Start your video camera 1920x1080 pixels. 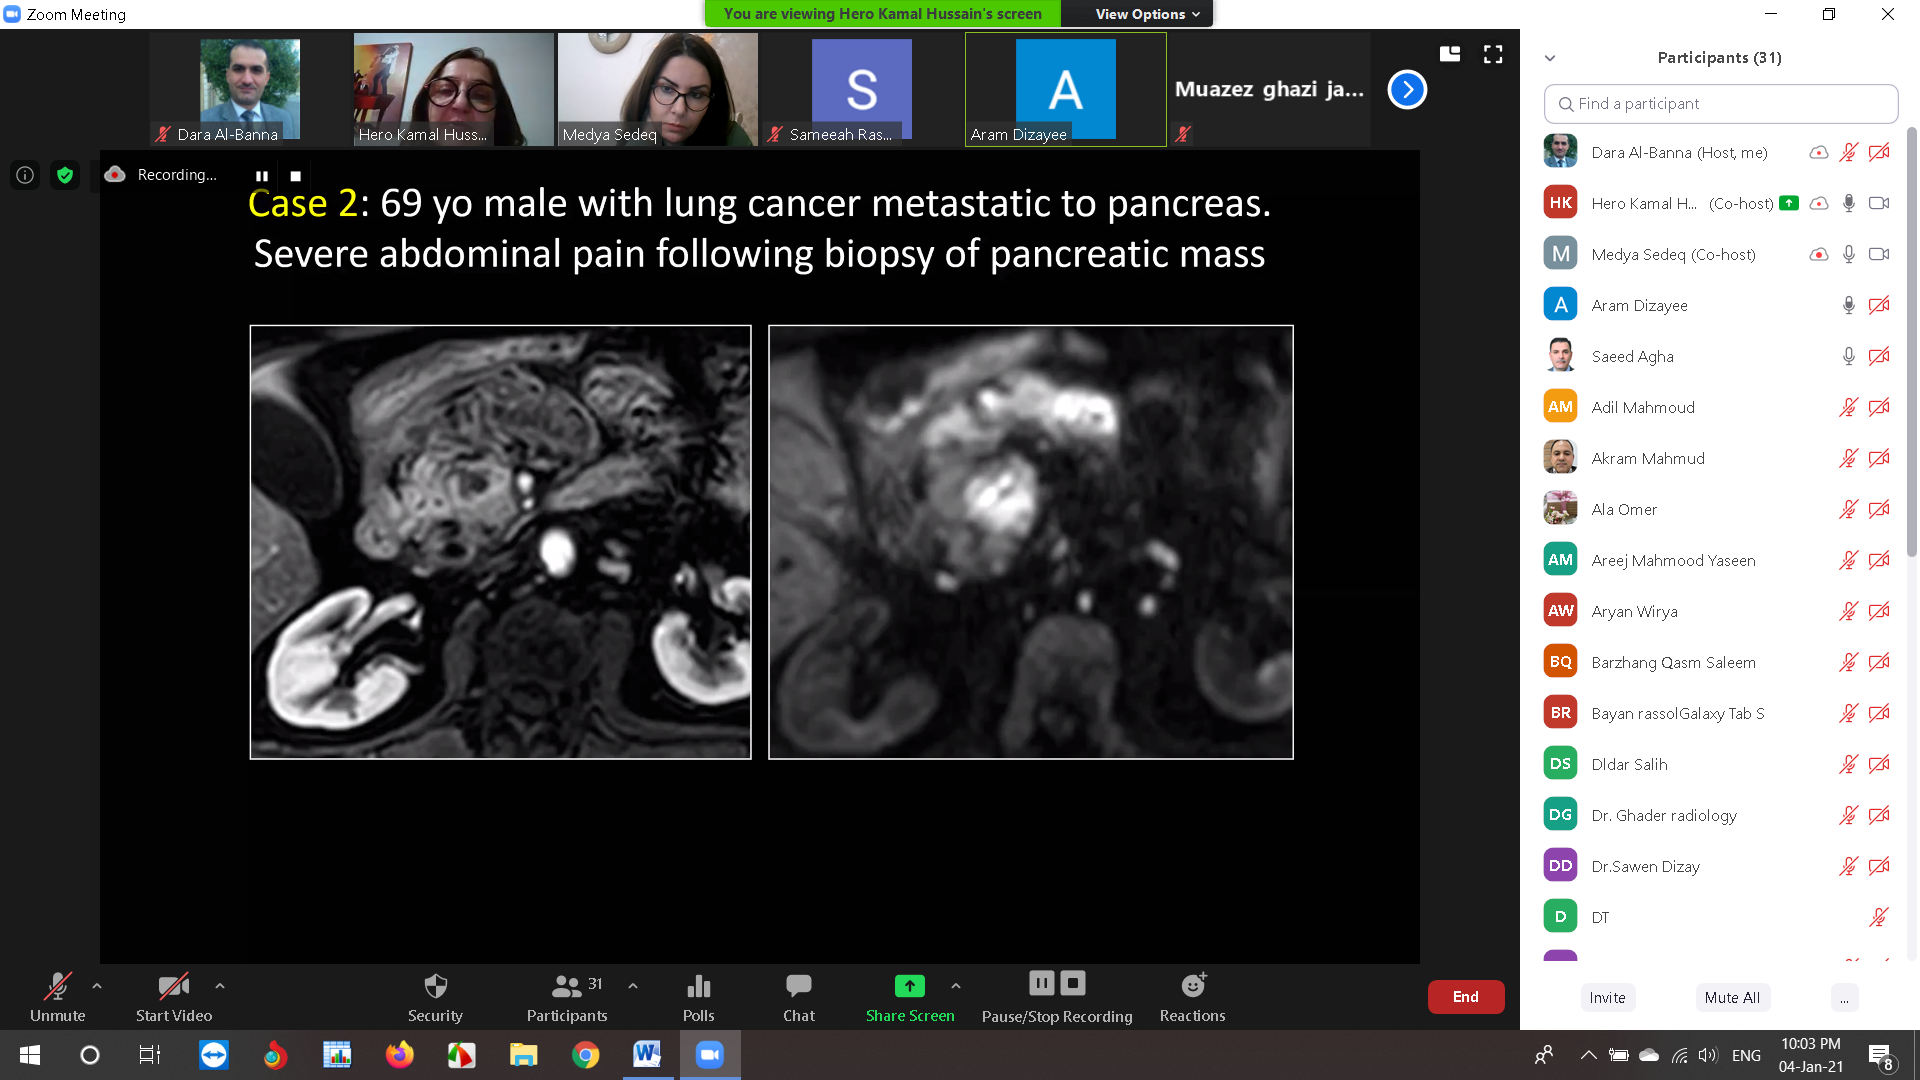[174, 997]
